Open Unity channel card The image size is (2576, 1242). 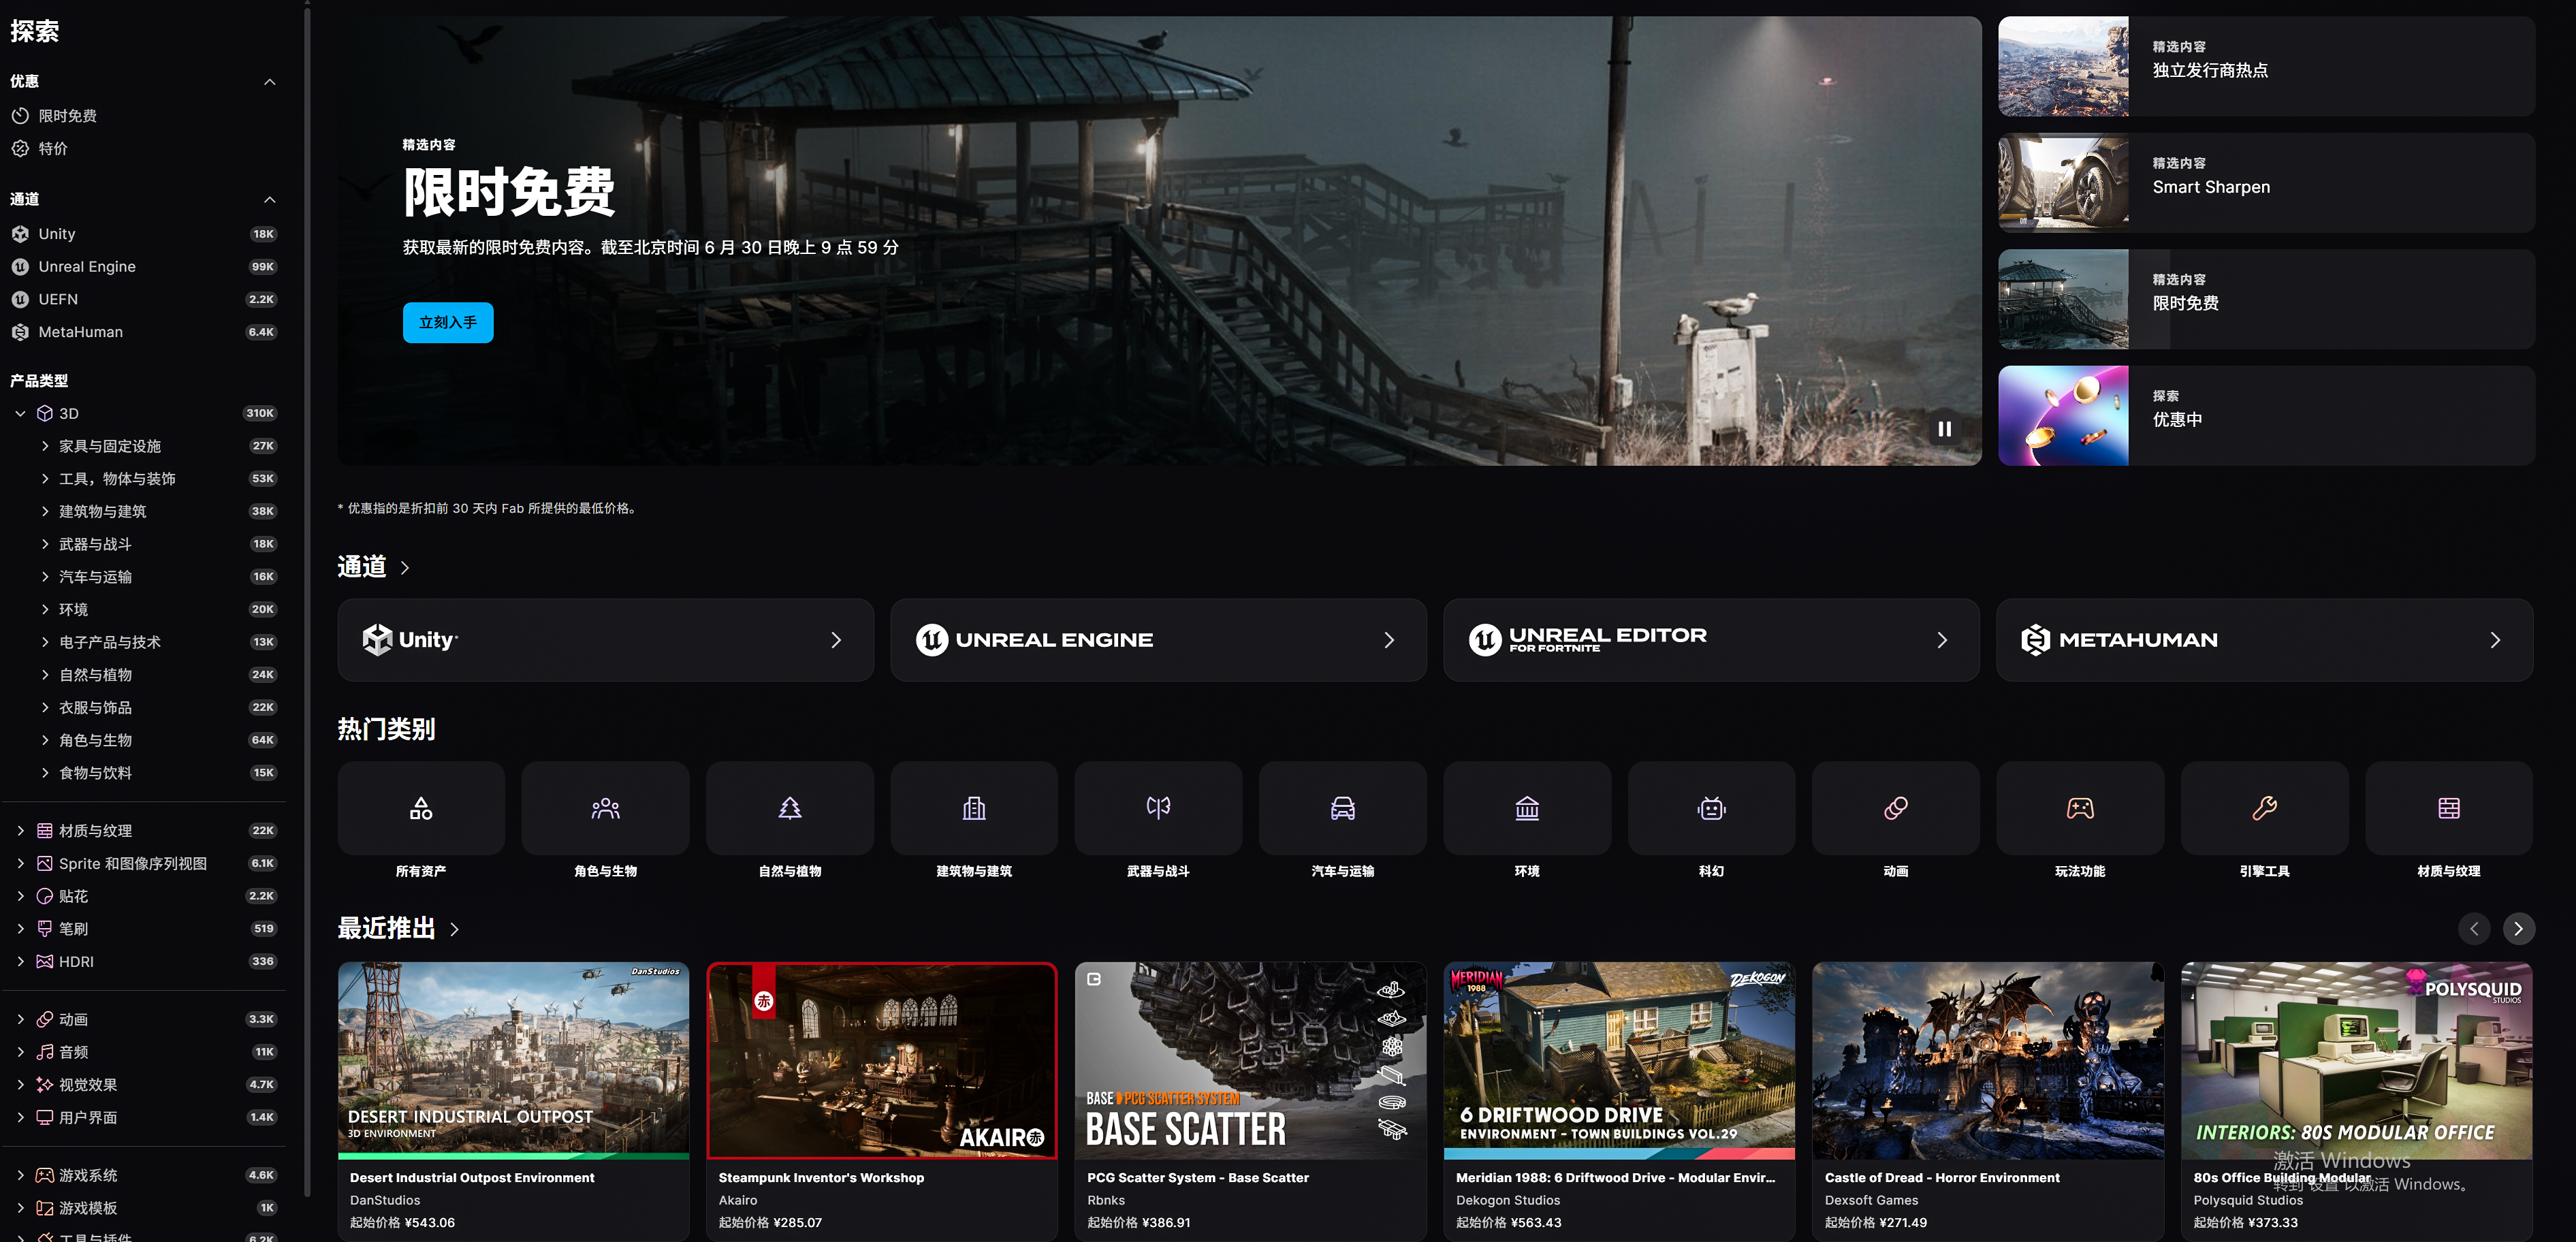[605, 640]
